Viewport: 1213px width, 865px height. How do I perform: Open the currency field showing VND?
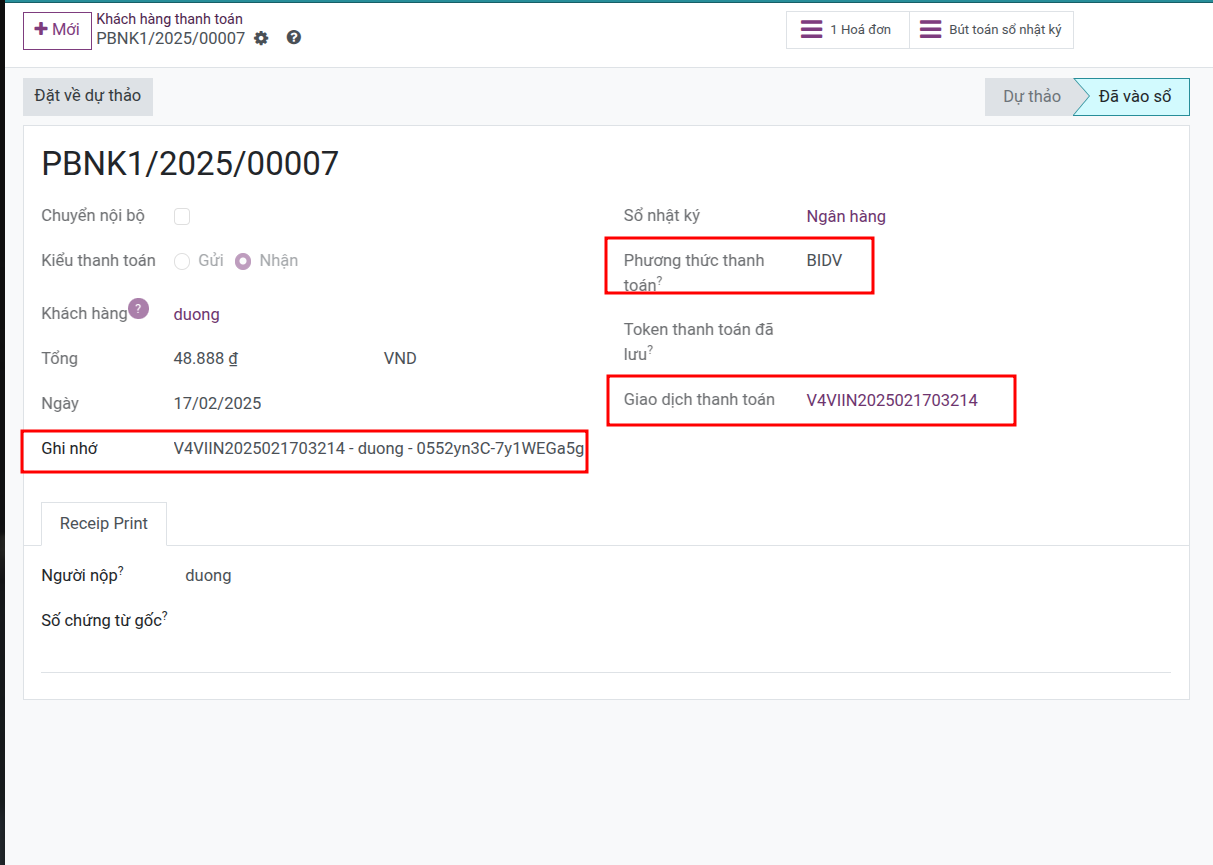click(x=400, y=358)
